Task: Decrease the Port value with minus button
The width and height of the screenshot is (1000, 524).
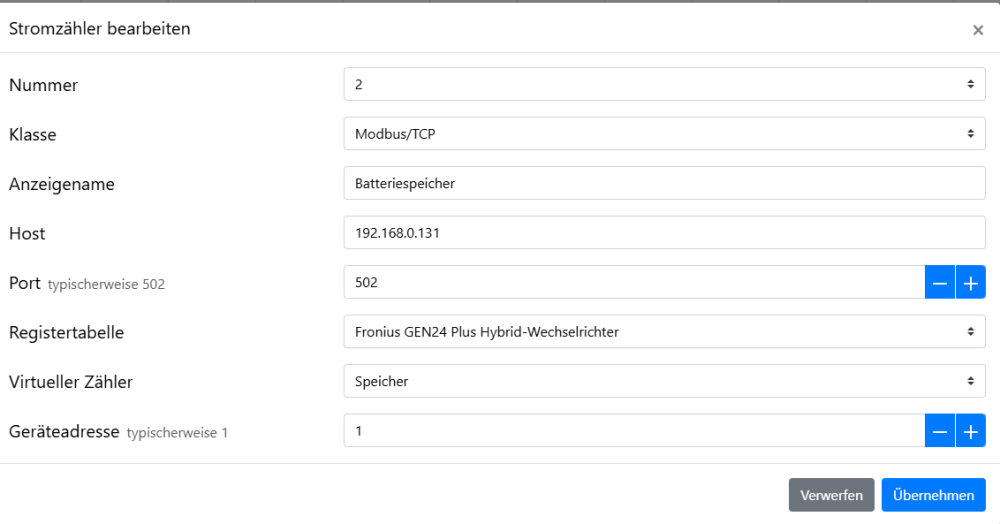Action: [940, 283]
